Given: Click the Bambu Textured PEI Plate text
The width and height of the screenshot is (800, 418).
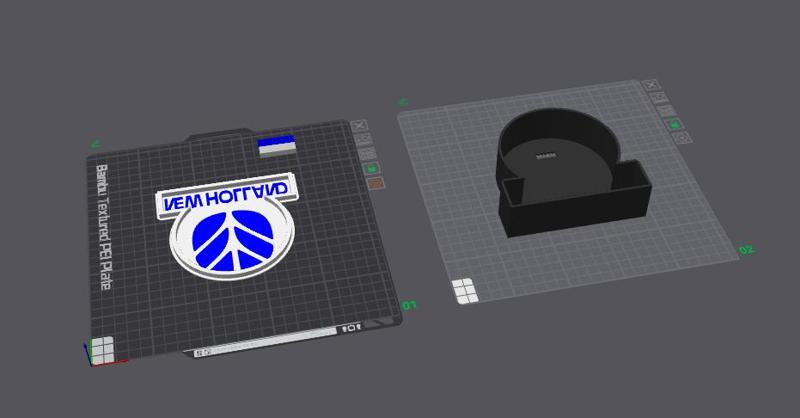Looking at the screenshot, I should coord(103,227).
